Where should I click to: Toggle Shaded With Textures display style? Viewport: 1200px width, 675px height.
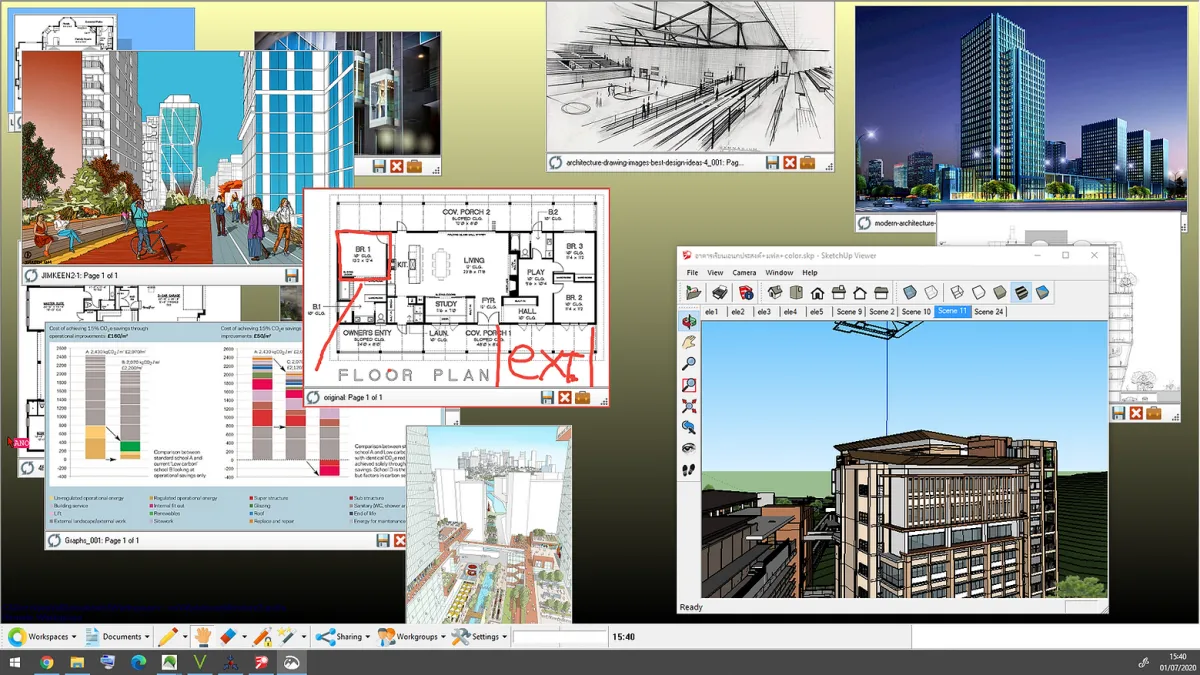(1022, 292)
